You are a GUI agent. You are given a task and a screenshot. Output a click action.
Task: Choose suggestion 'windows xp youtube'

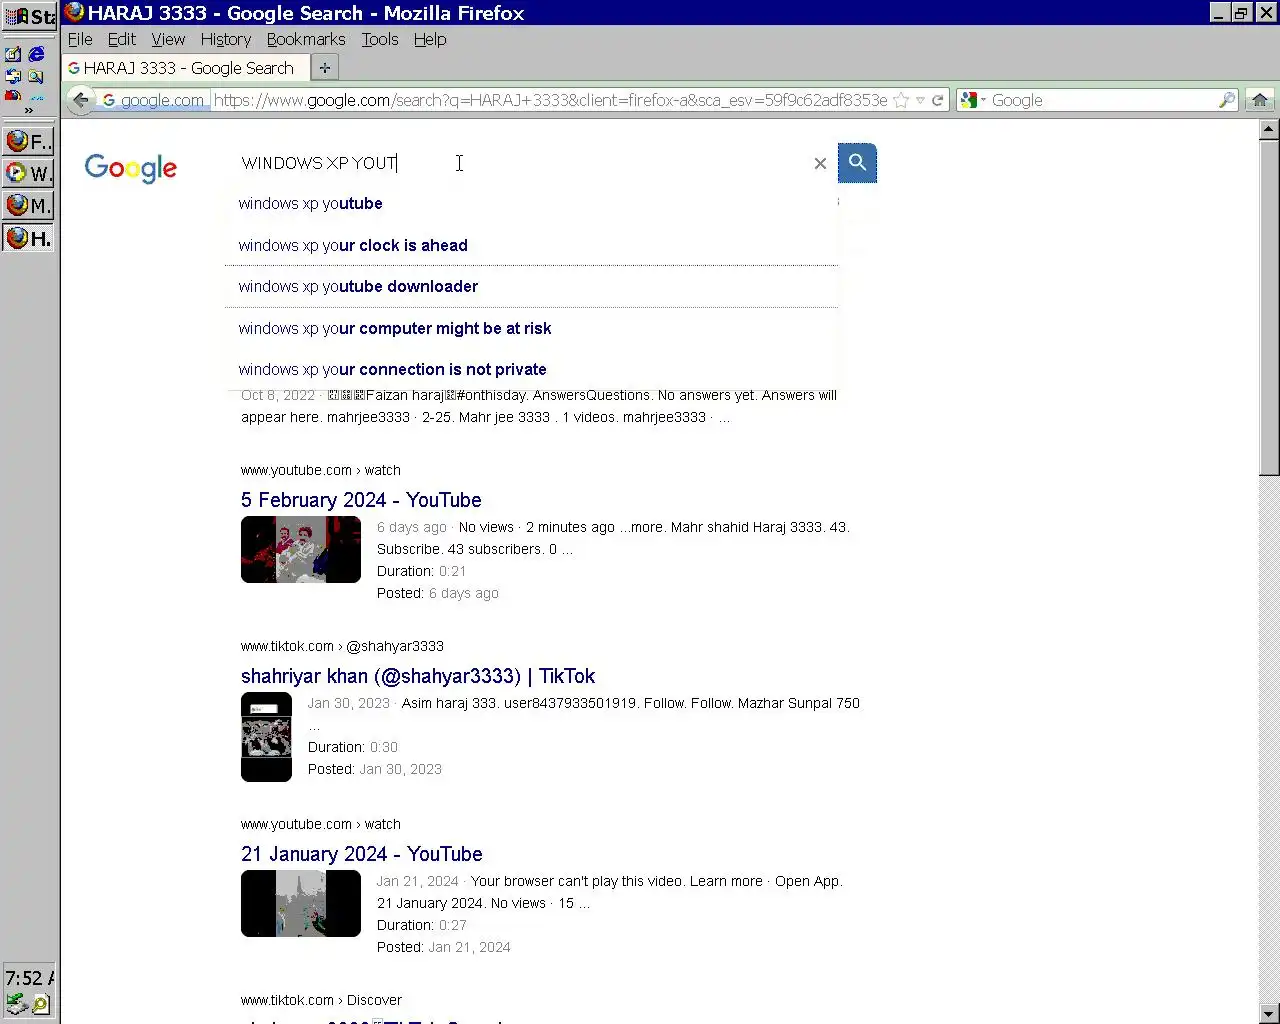pyautogui.click(x=531, y=203)
